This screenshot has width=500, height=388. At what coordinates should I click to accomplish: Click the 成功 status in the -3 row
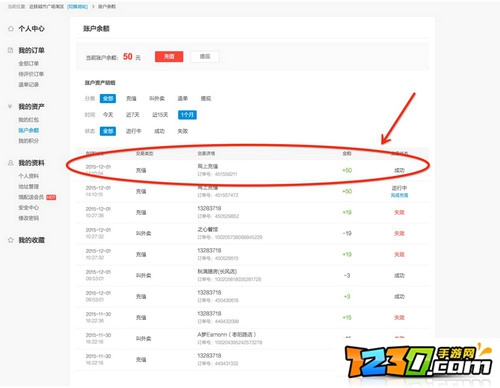[x=399, y=275]
